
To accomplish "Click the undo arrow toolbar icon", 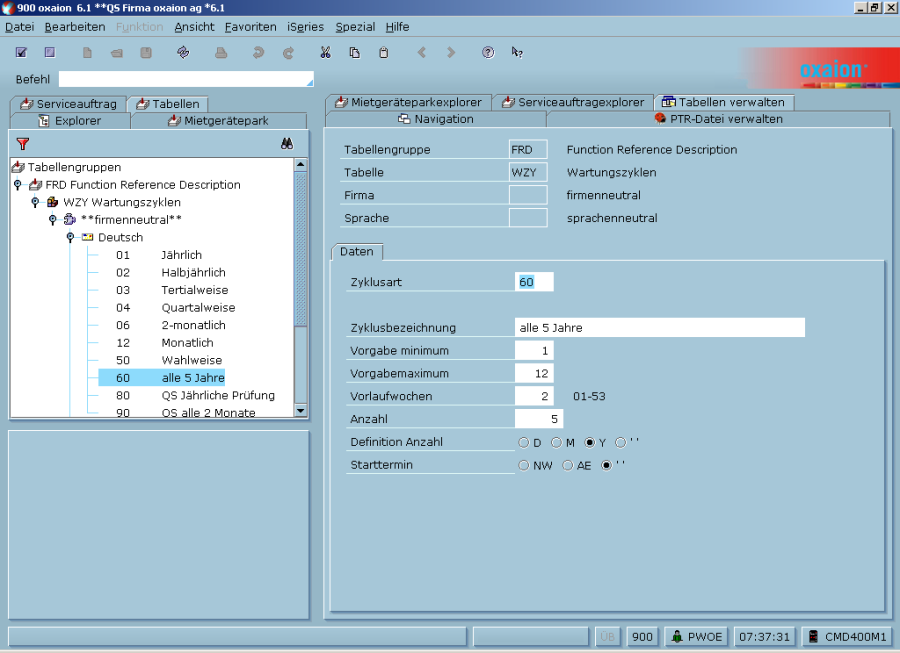I will 258,53.
